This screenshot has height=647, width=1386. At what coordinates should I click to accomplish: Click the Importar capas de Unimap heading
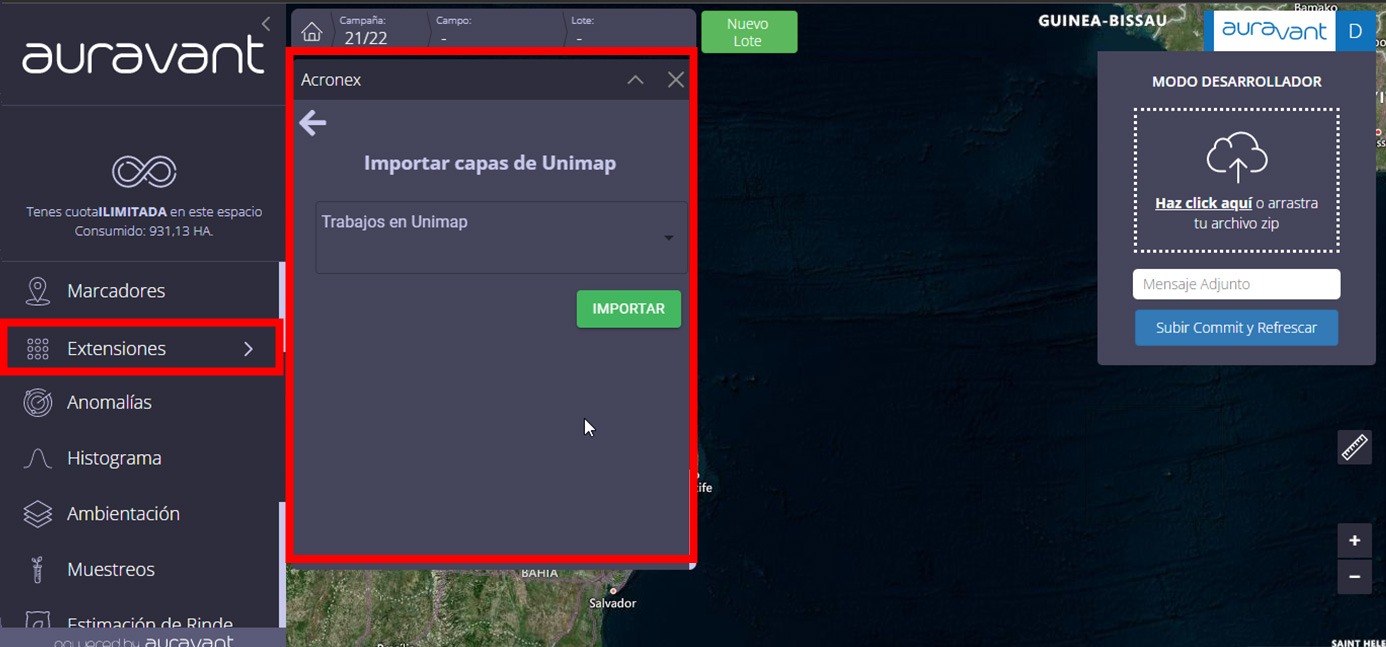click(490, 163)
